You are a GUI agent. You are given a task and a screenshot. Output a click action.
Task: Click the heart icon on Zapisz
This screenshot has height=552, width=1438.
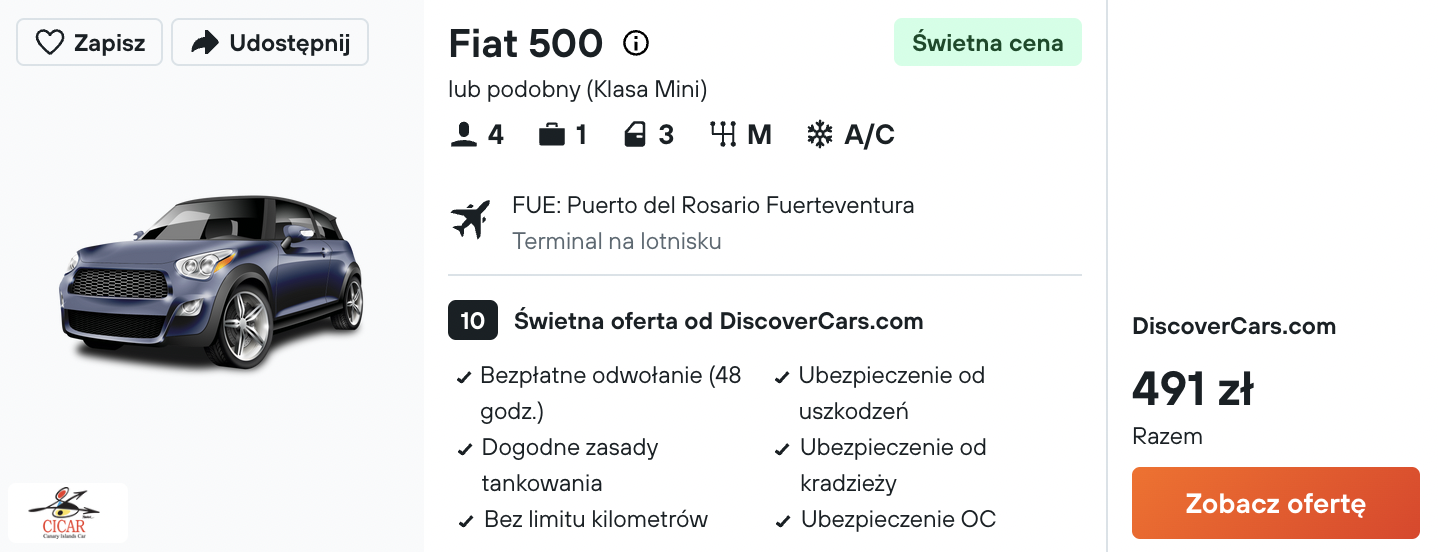tap(50, 43)
